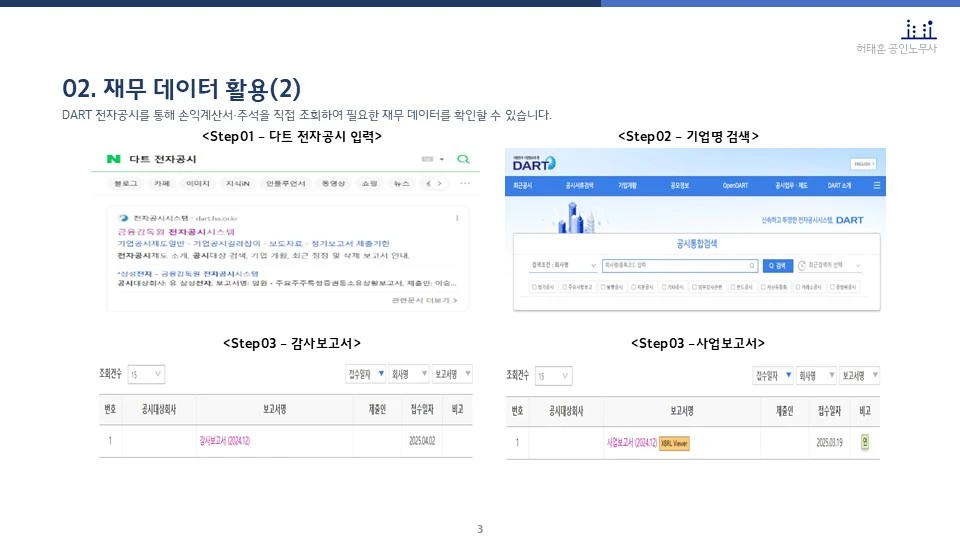Select the 이미지 tab in Naver results

(198, 183)
